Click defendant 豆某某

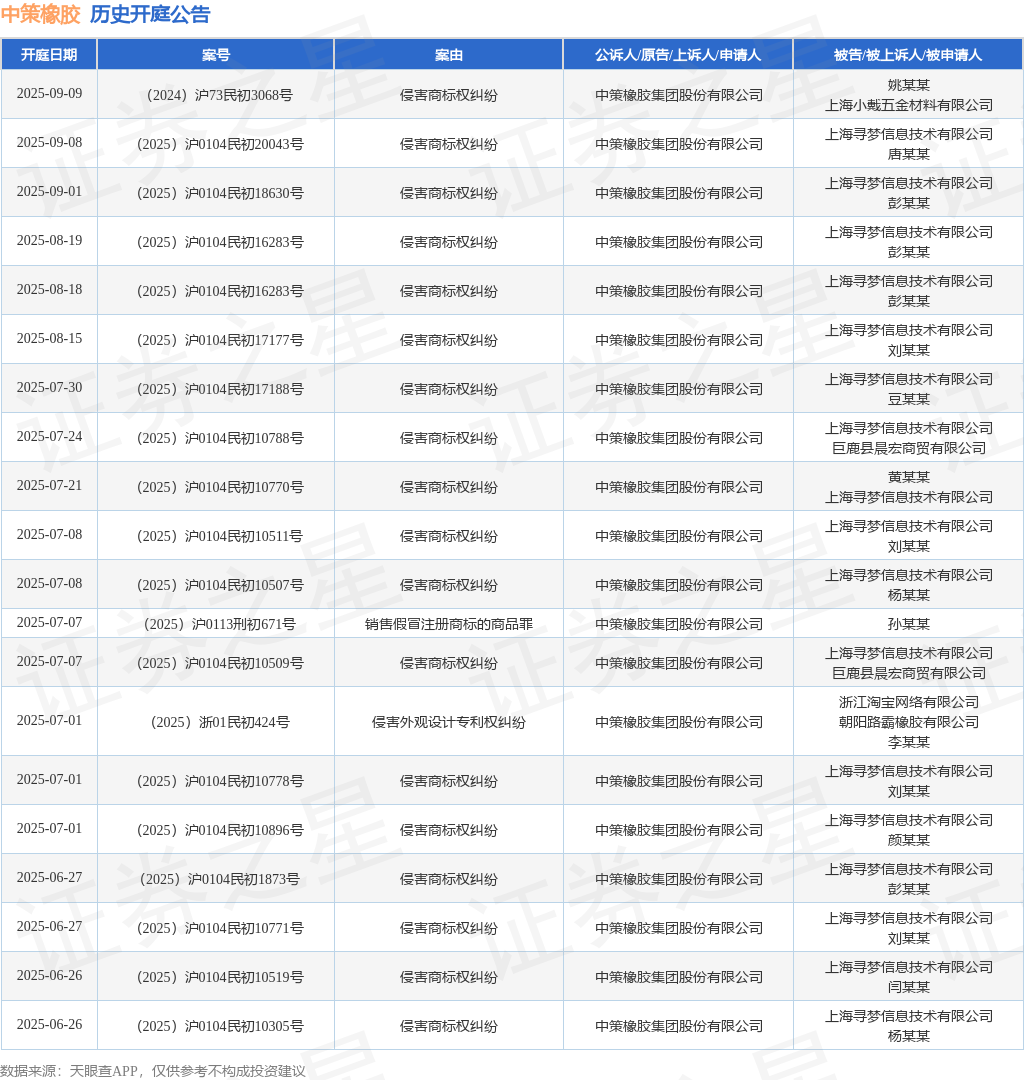(x=909, y=399)
